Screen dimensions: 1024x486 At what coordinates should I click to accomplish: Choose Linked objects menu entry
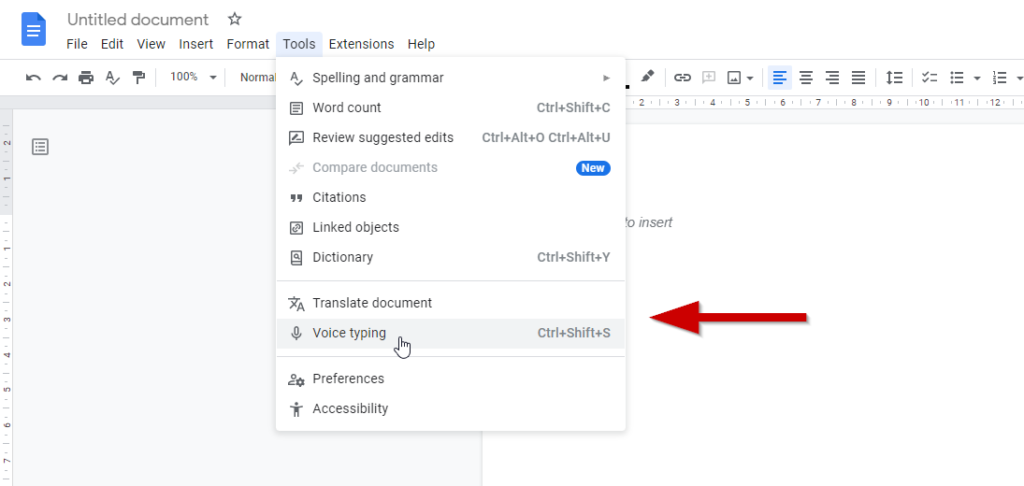(451, 227)
